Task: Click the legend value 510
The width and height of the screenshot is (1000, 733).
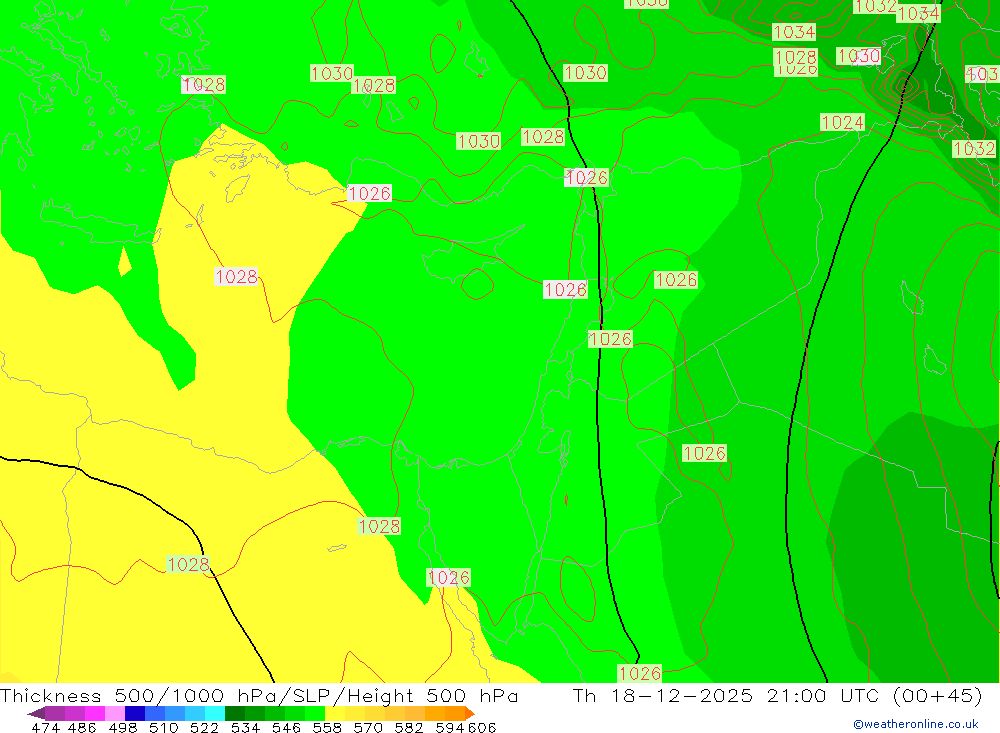Action: (164, 727)
